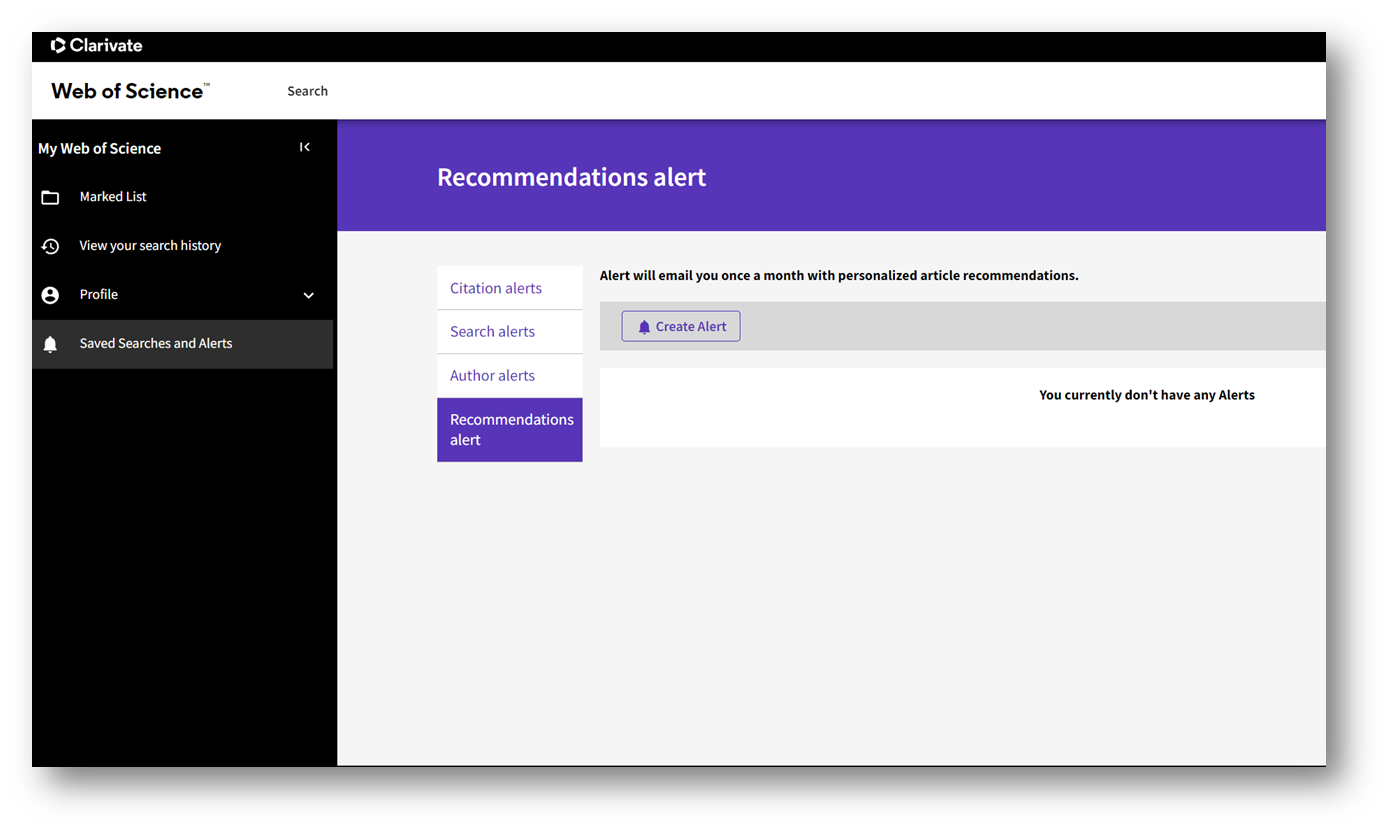Click the monthly recommendations description text
Viewport: 1391px width, 832px height.
click(x=839, y=275)
